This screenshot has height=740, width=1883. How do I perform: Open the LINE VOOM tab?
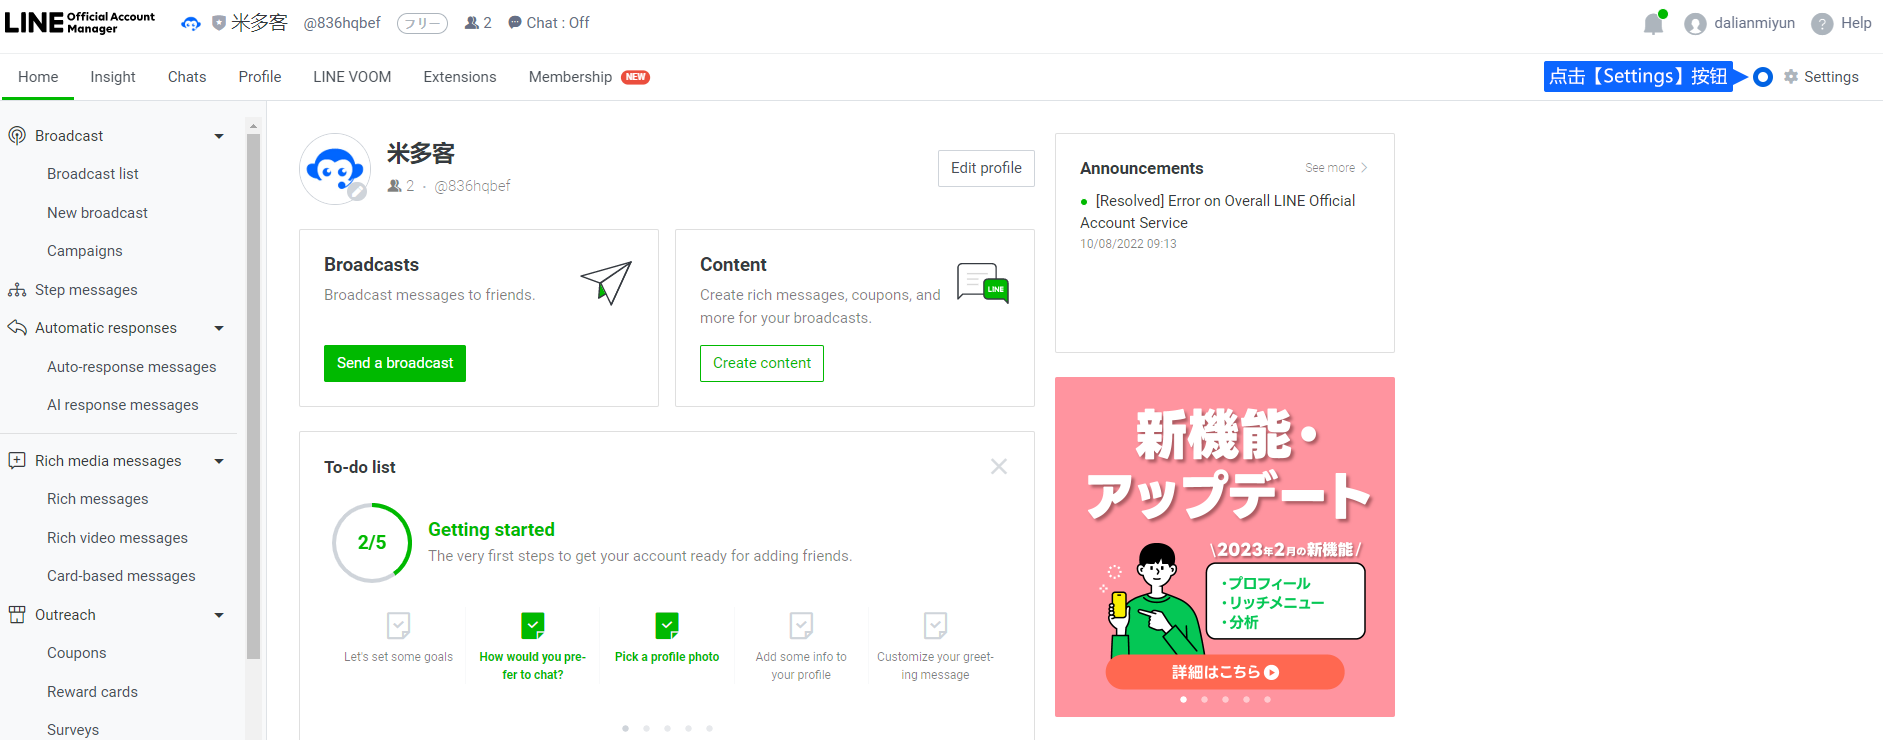pos(352,77)
